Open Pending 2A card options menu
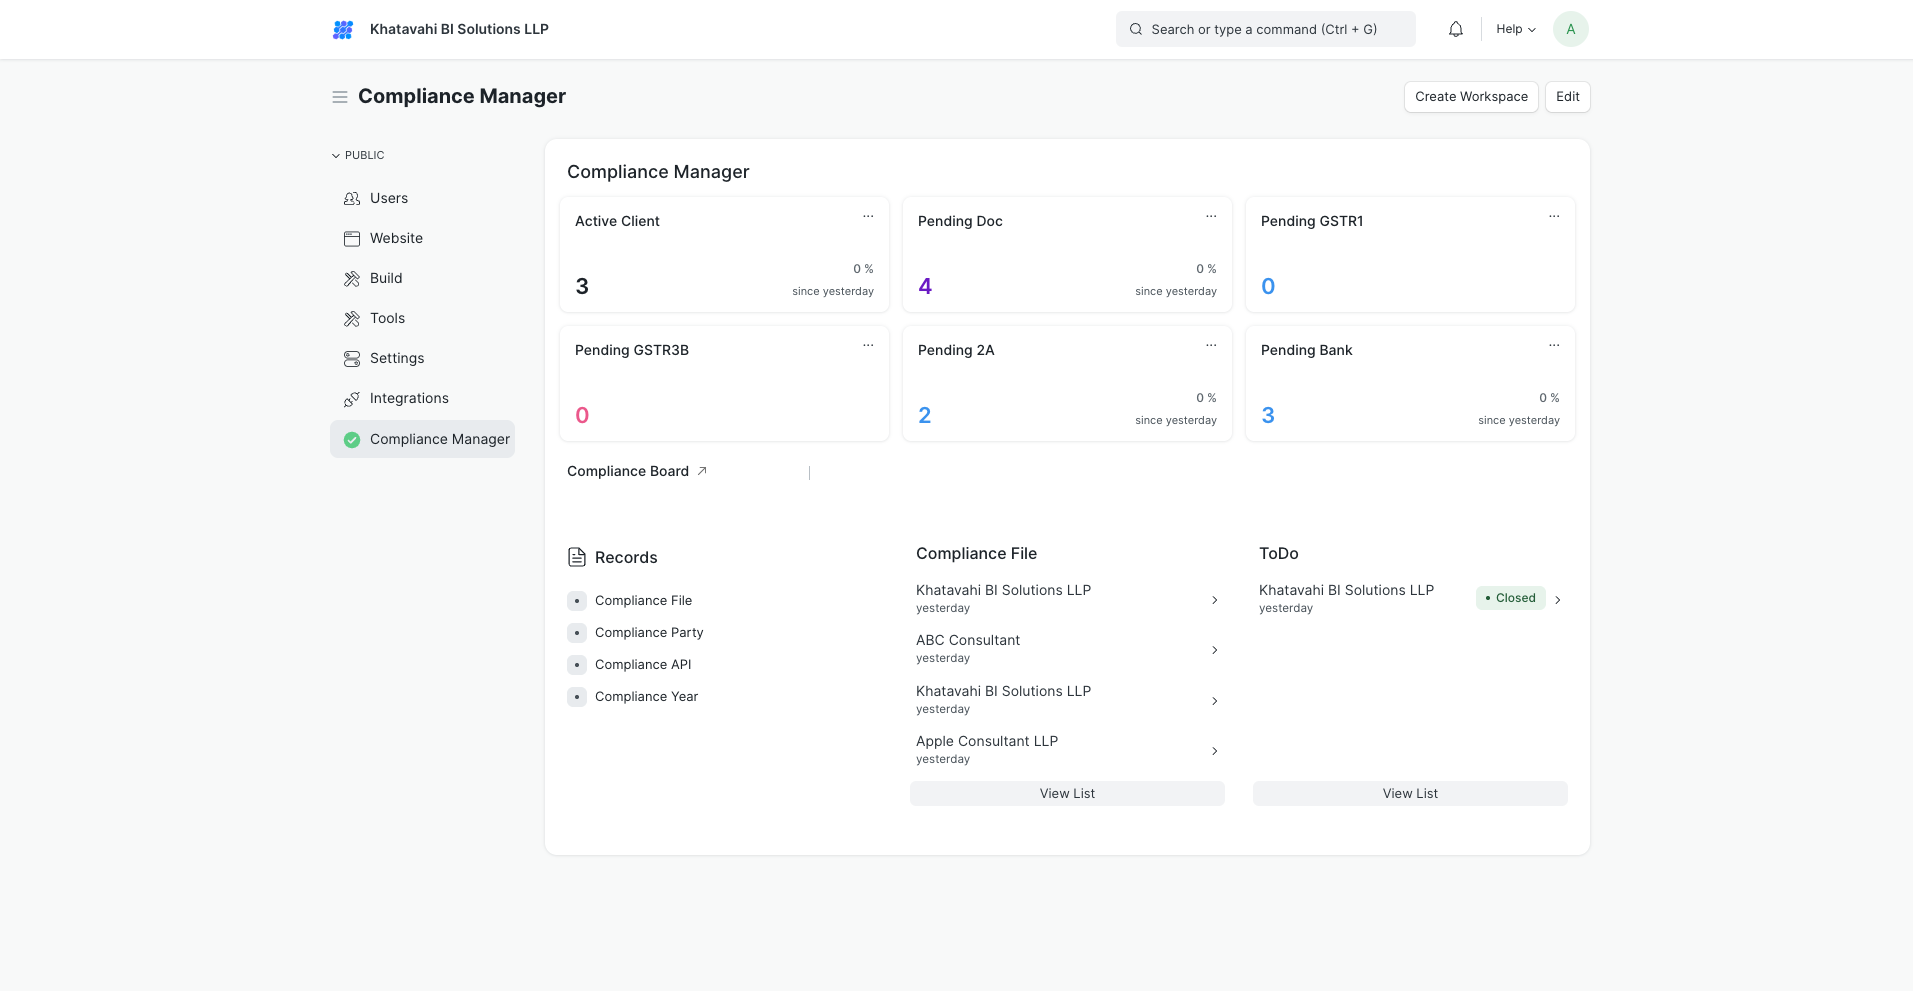This screenshot has height=991, width=1913. (x=1211, y=345)
